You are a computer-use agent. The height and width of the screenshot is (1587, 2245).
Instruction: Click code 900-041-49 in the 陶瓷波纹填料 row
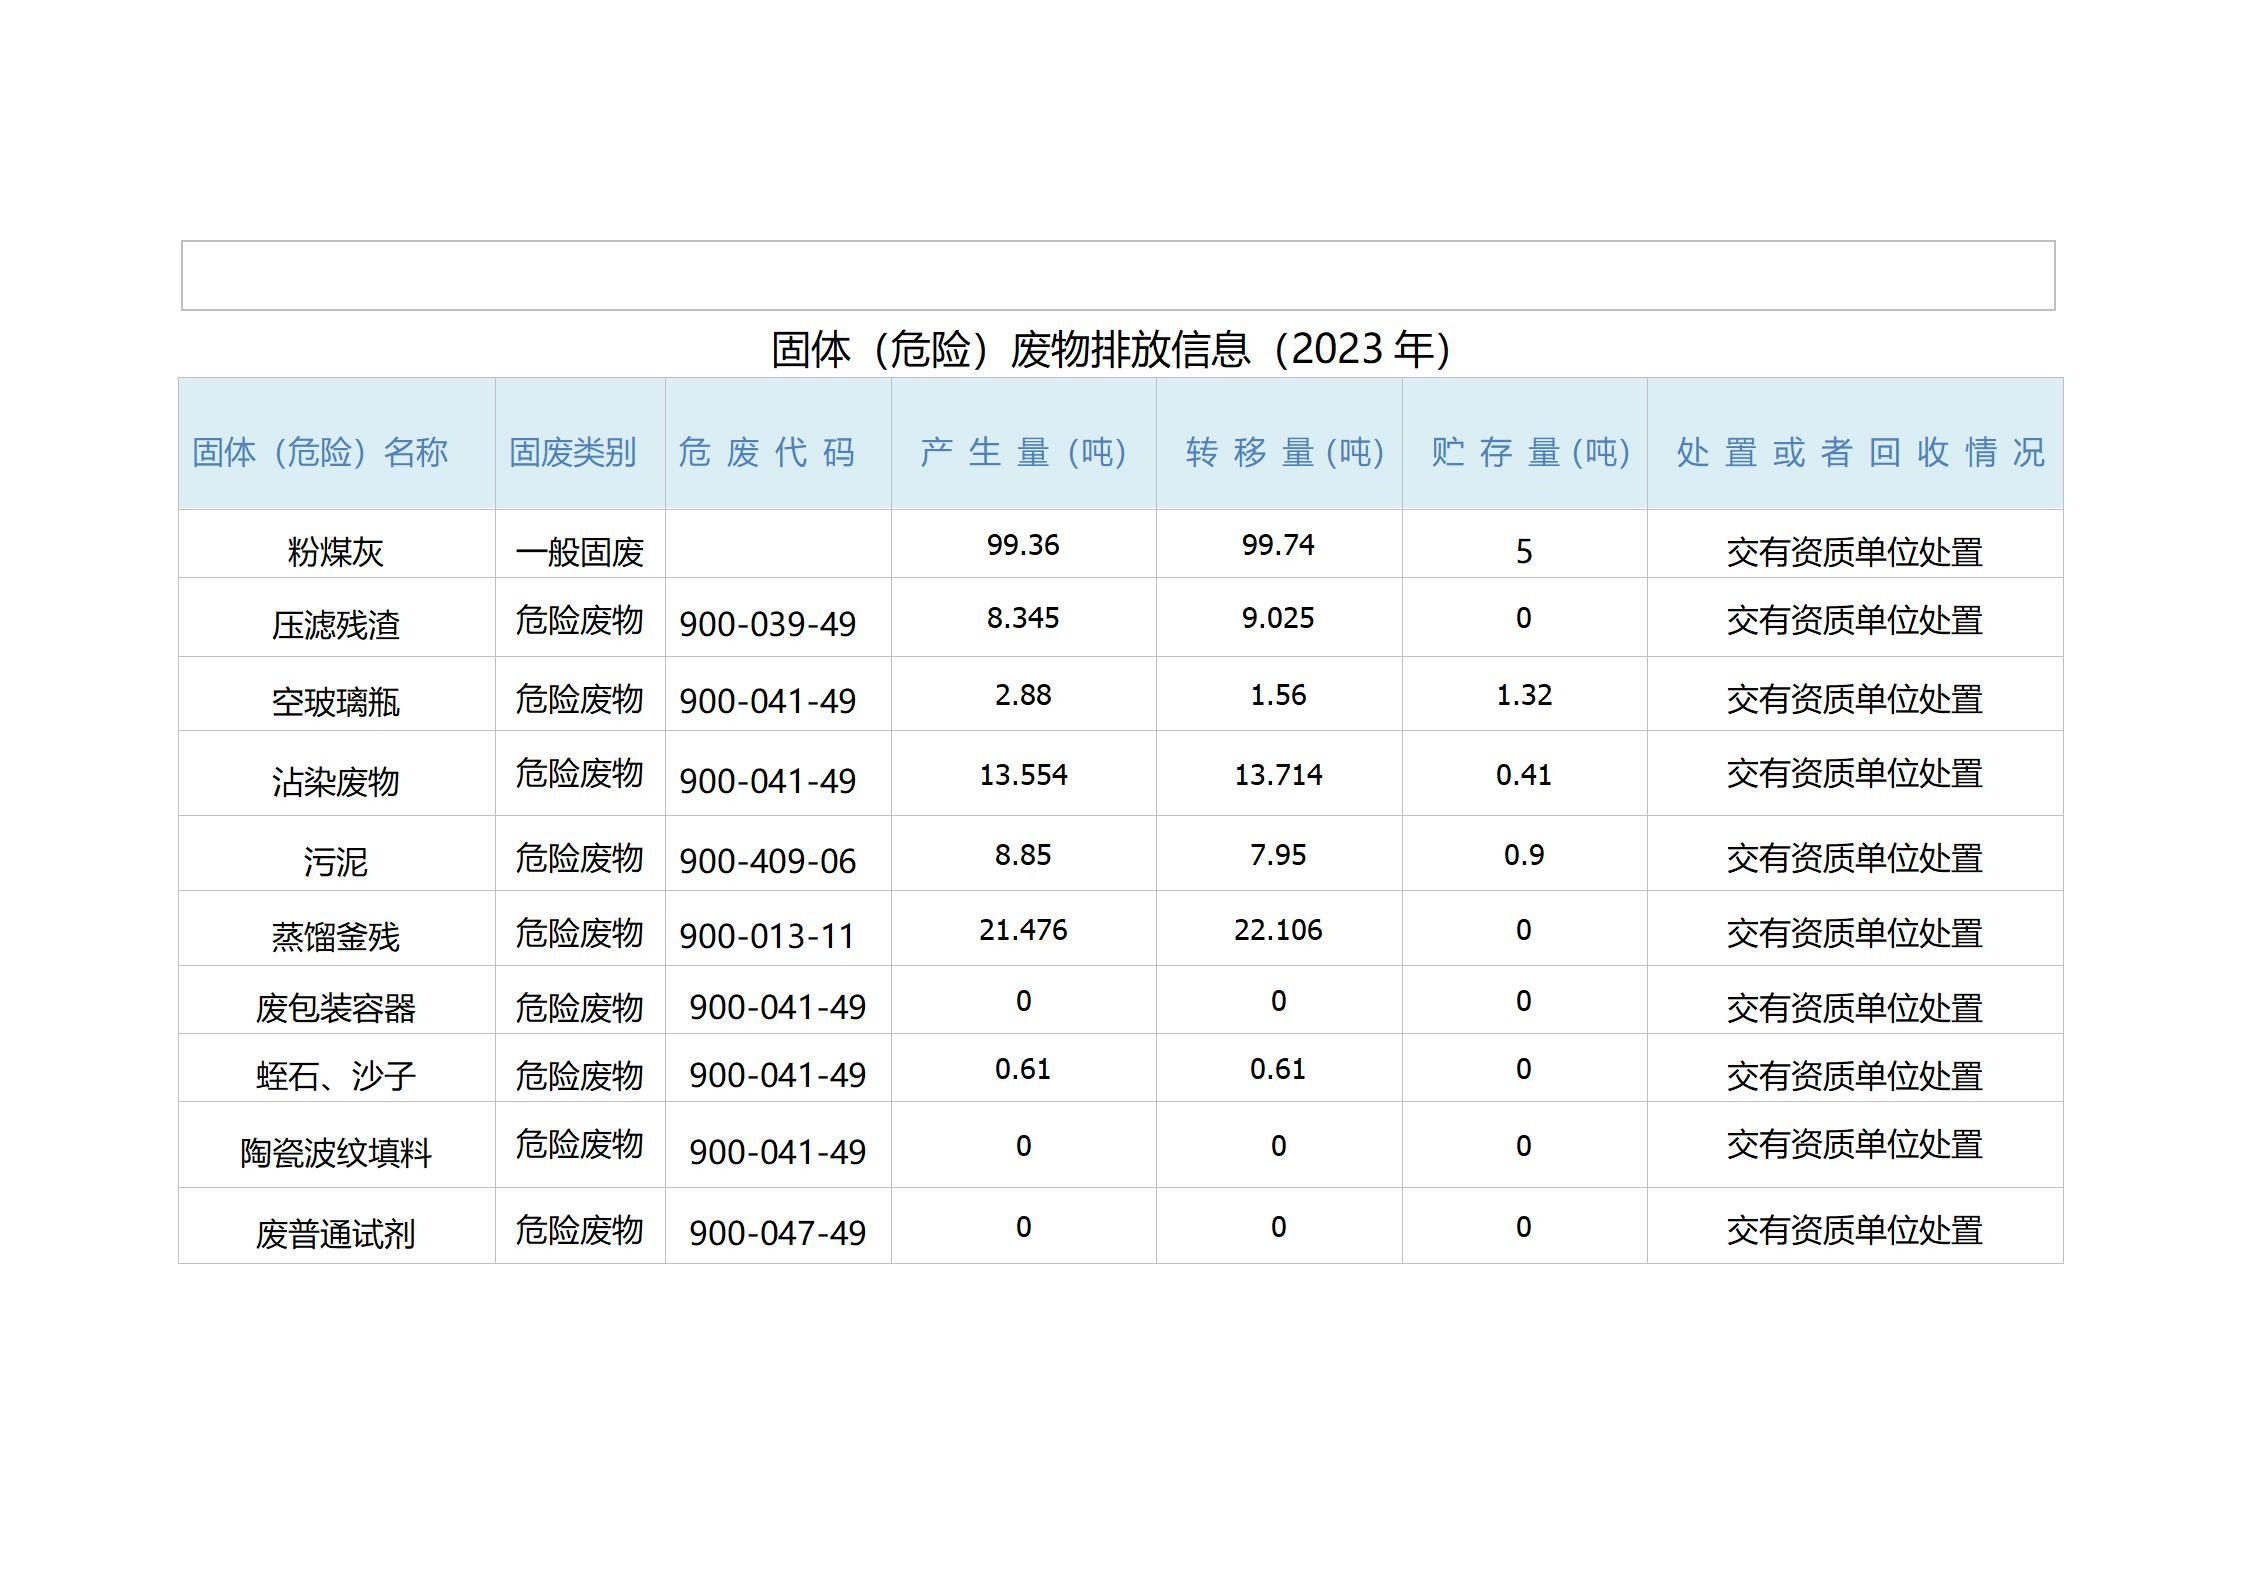pos(777,1152)
